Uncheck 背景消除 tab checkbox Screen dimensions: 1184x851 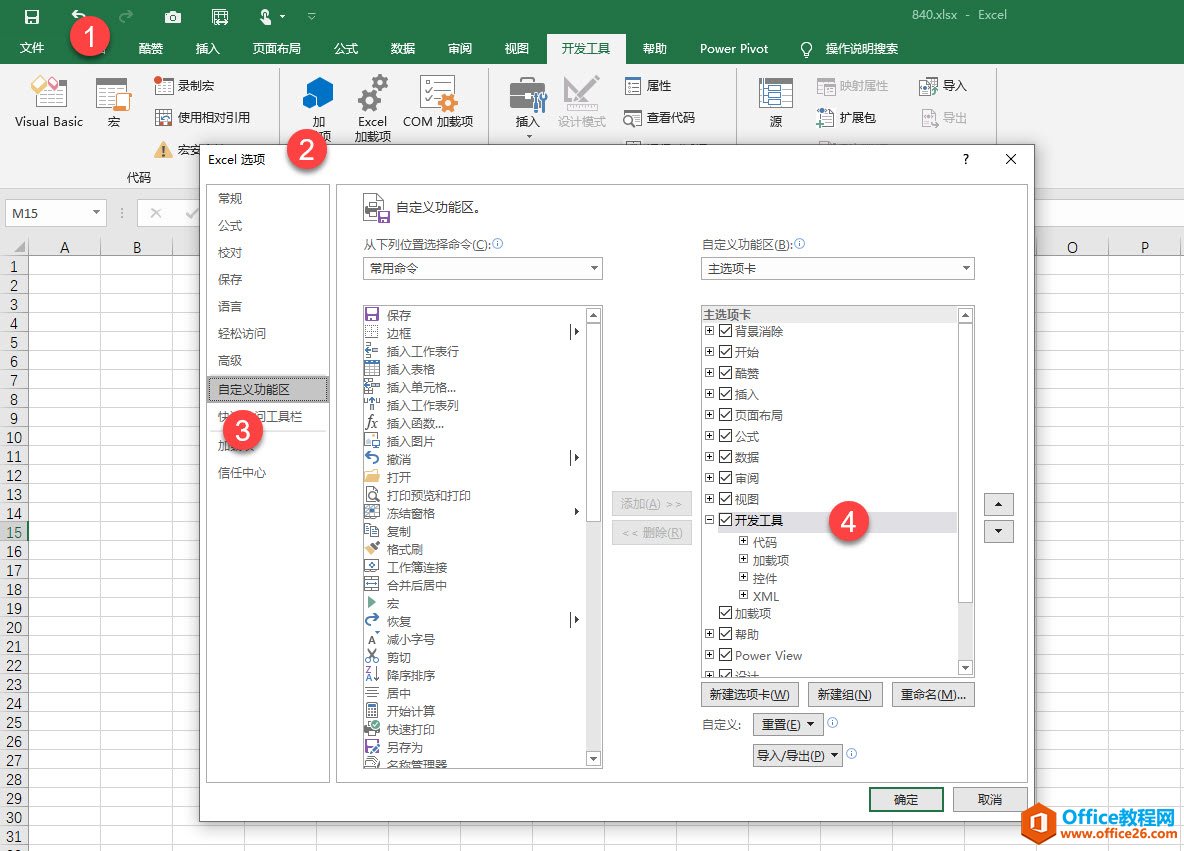(726, 331)
